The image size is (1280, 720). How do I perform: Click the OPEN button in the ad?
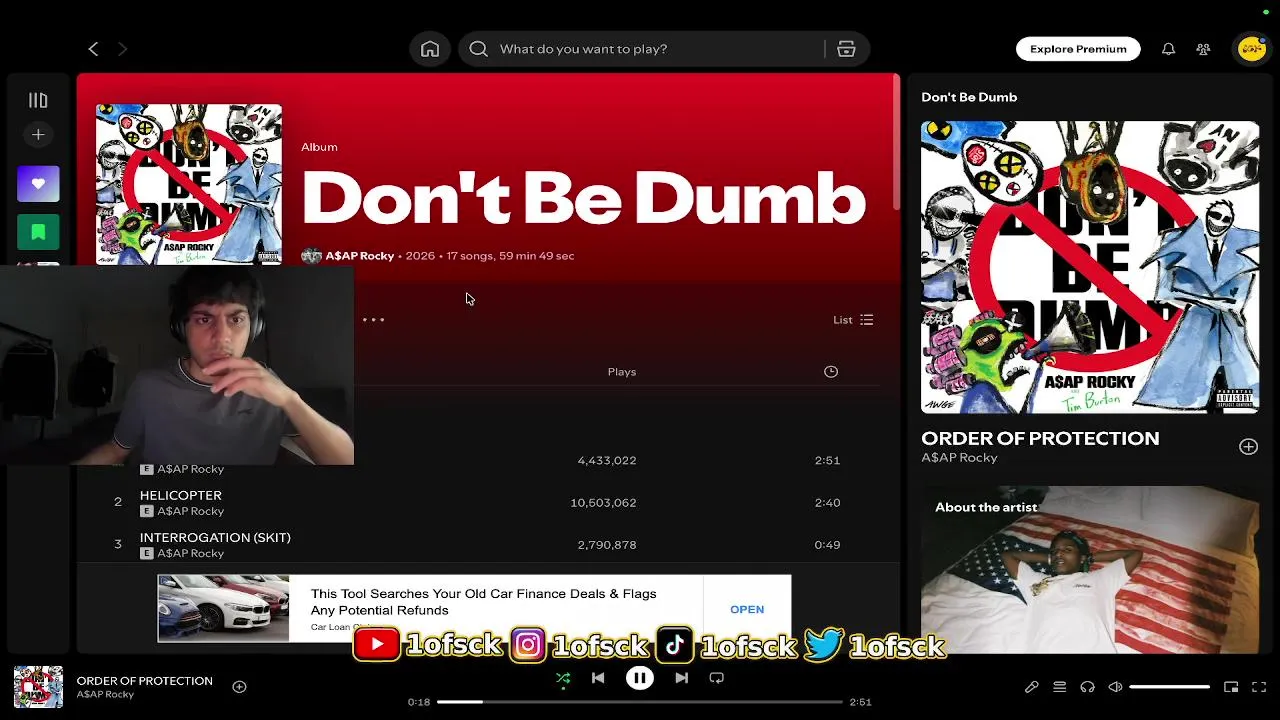click(x=747, y=609)
